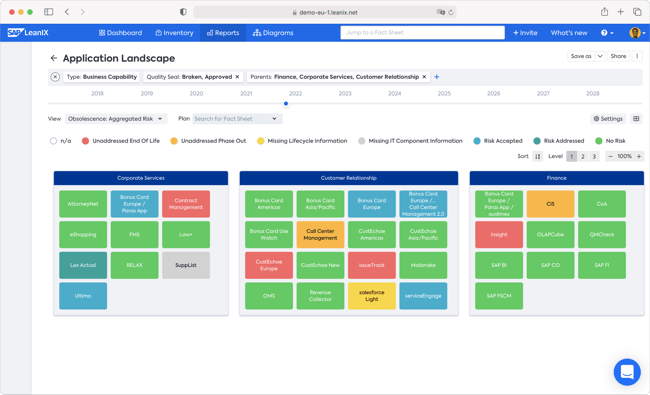Screen dimensions: 650x395
Task: Navigate back in Safari
Action: pyautogui.click(x=67, y=12)
